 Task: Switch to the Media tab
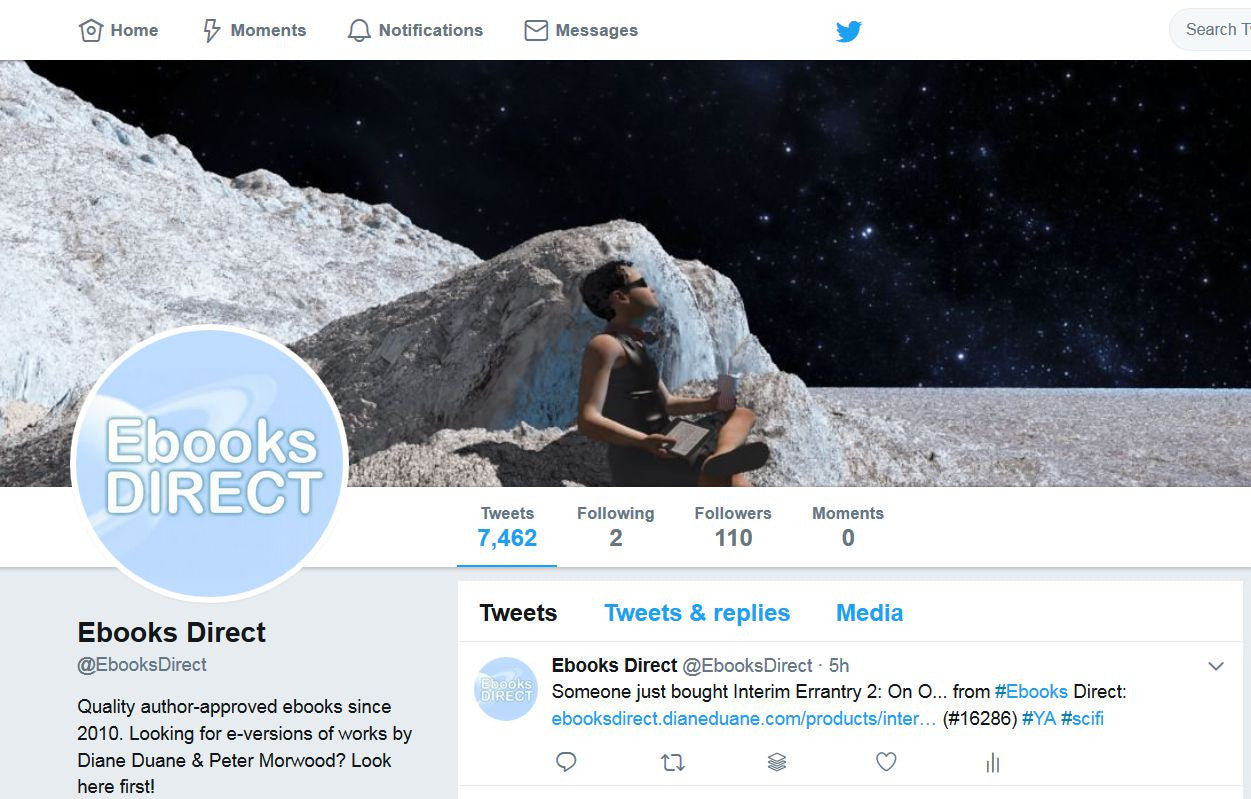click(x=869, y=613)
